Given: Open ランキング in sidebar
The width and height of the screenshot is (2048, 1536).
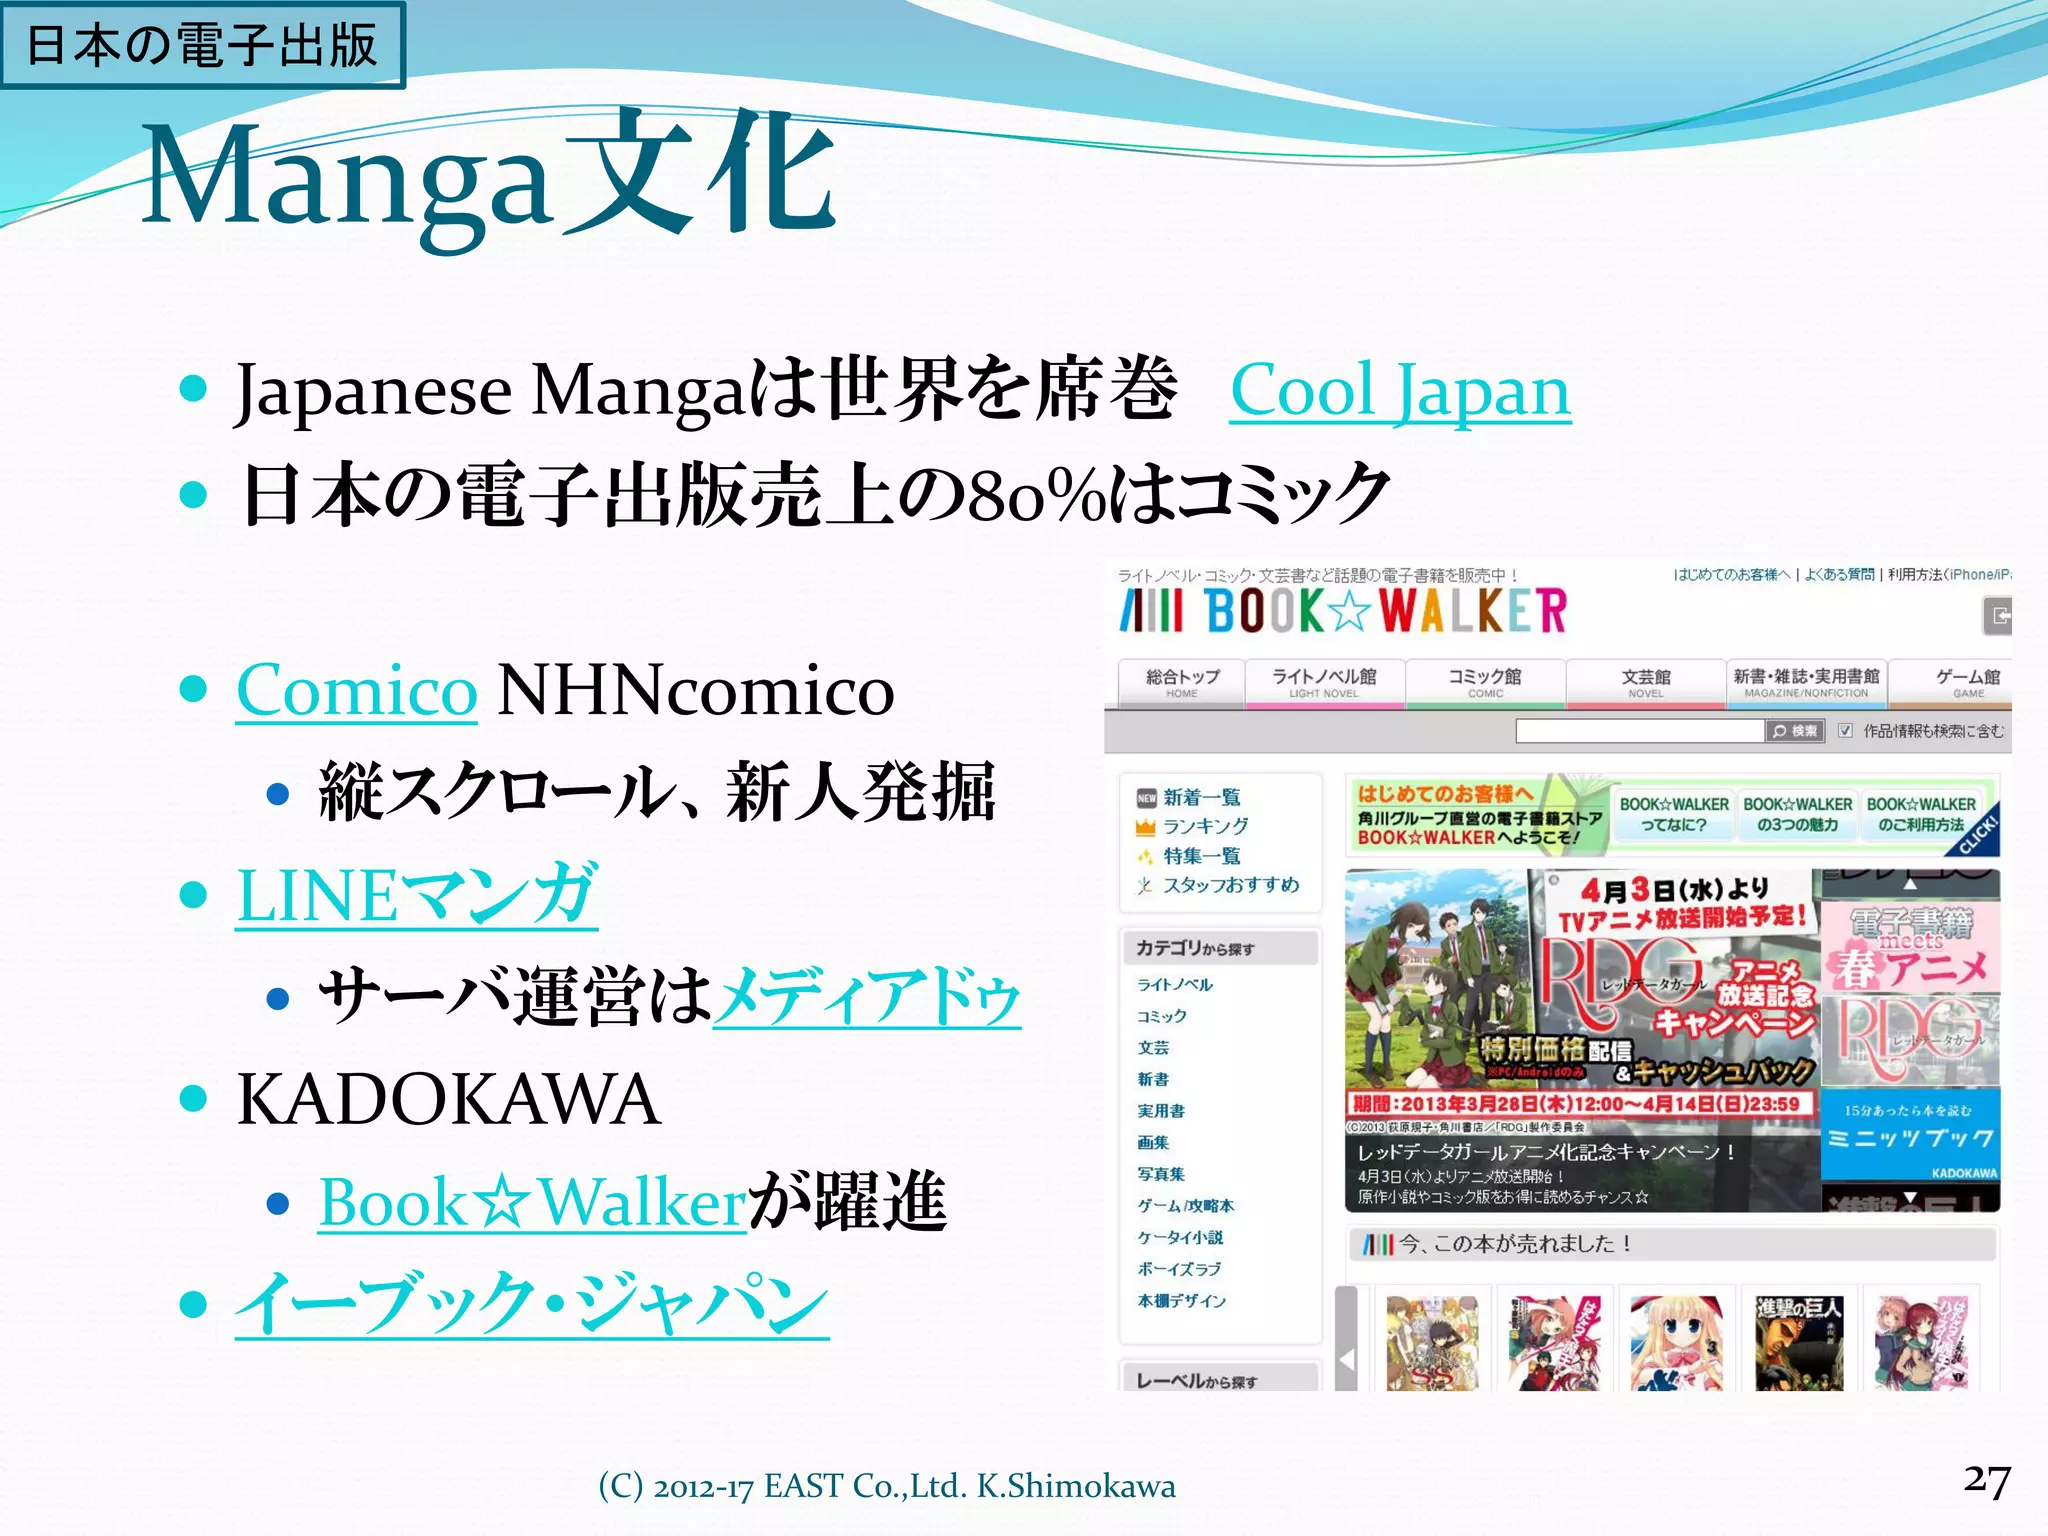Looking at the screenshot, I should [x=1206, y=826].
